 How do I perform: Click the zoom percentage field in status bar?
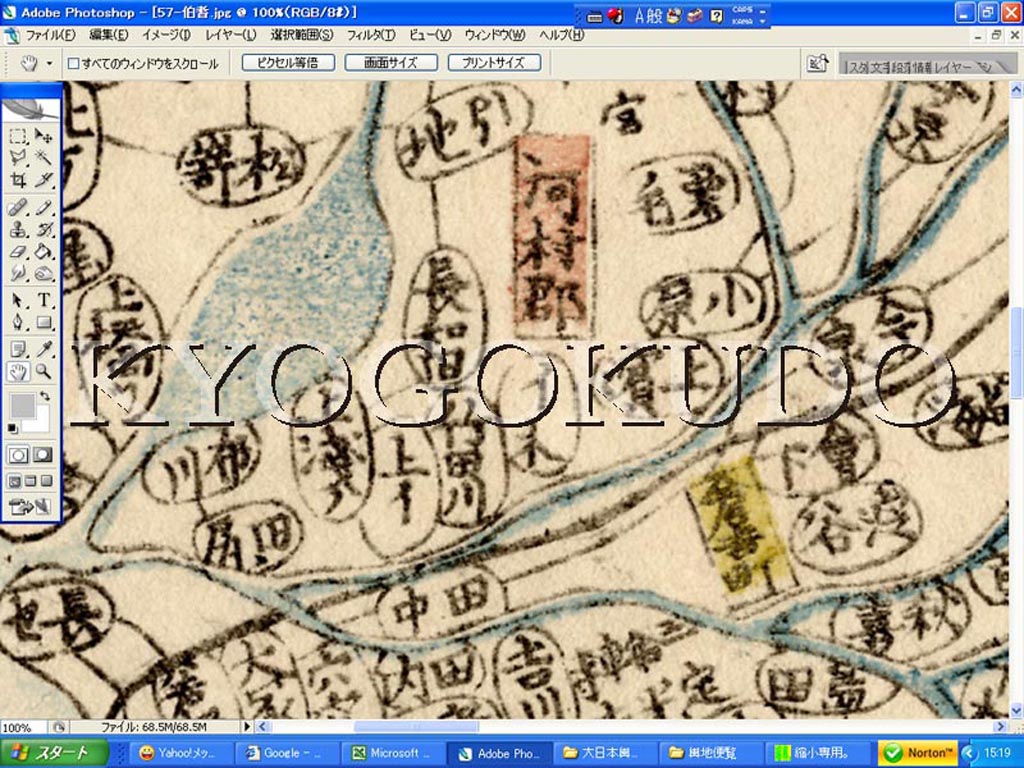pyautogui.click(x=23, y=727)
